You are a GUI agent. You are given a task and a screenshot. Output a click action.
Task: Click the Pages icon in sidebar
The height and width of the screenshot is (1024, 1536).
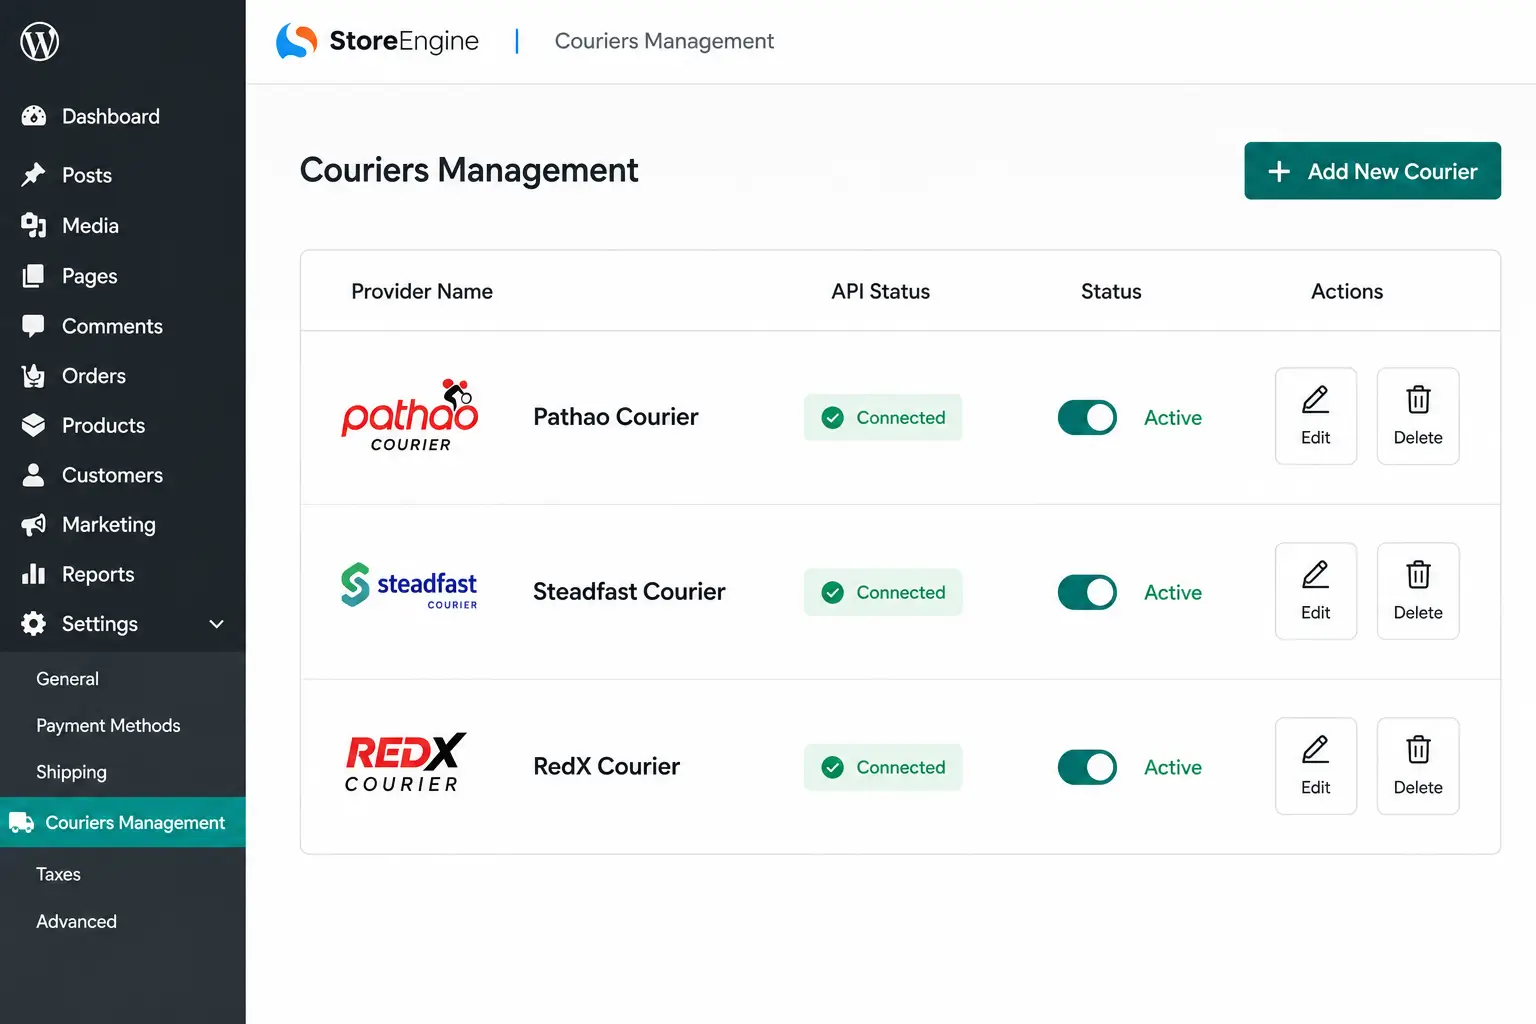pyautogui.click(x=34, y=275)
